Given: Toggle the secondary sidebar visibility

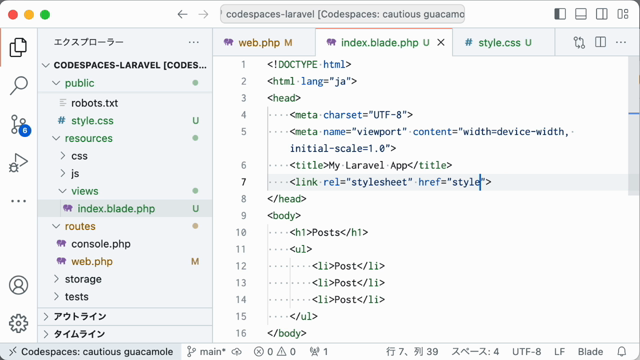Looking at the screenshot, I should [602, 14].
